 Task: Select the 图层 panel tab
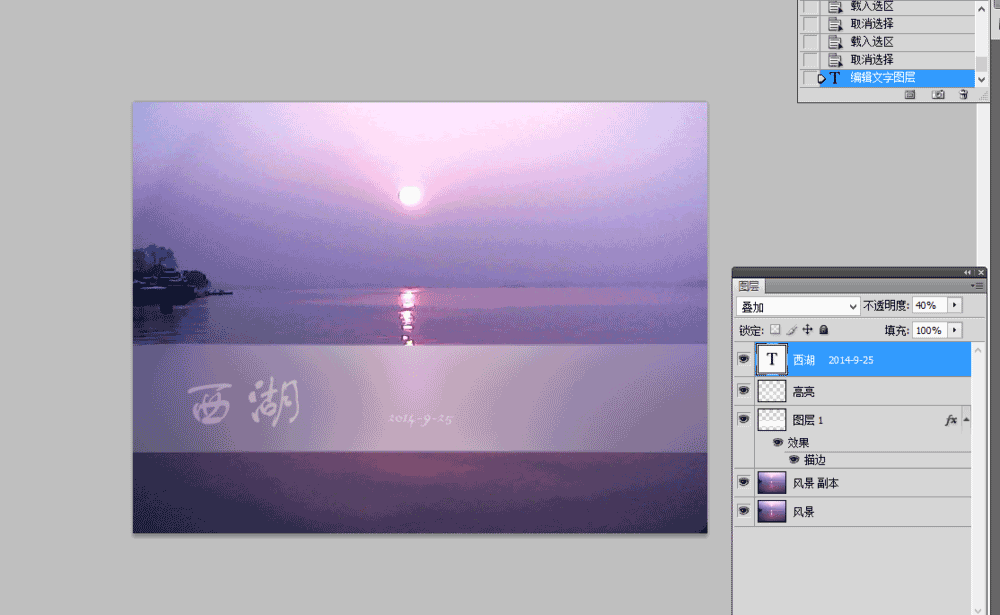click(749, 286)
